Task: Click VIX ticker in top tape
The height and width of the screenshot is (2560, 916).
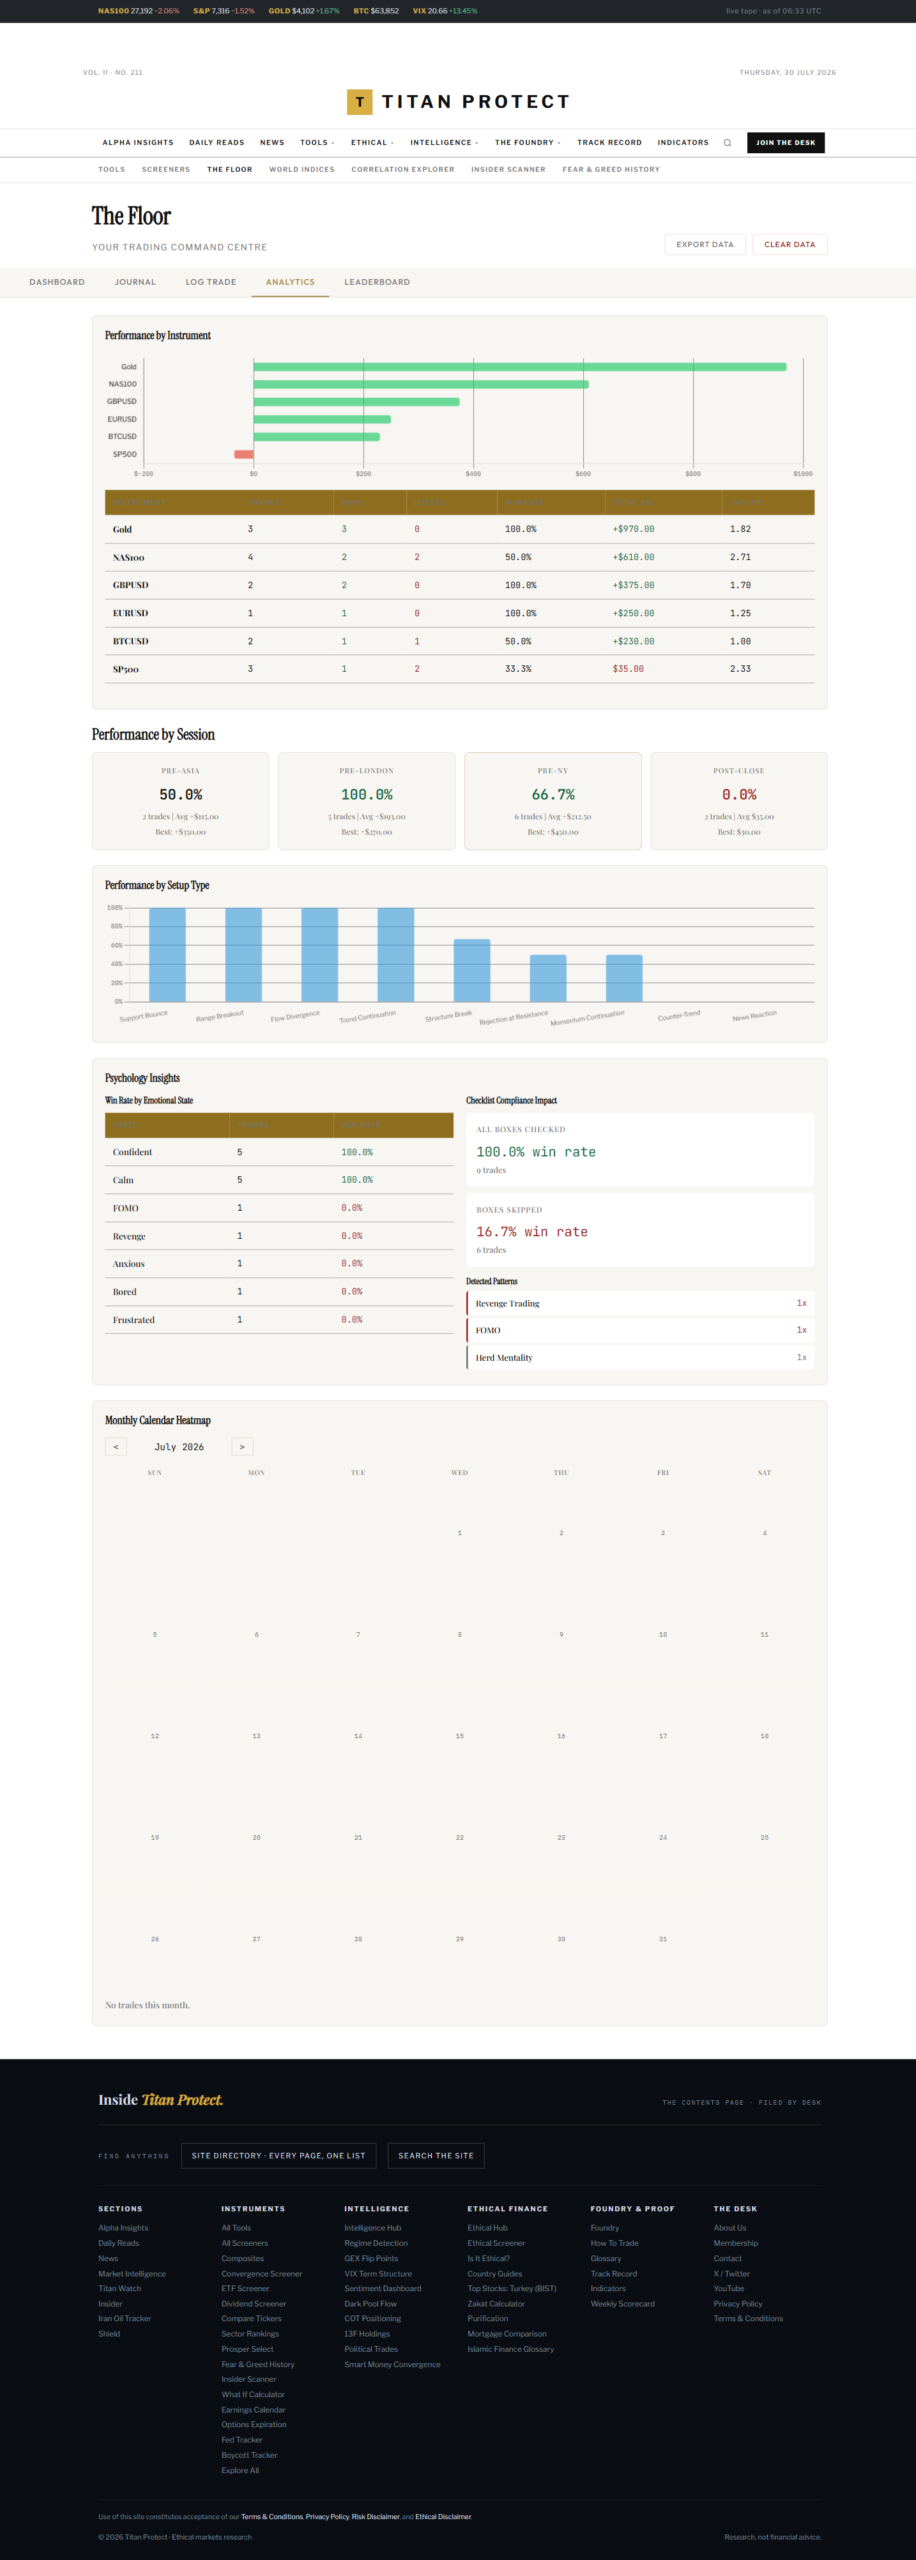Action: (445, 11)
